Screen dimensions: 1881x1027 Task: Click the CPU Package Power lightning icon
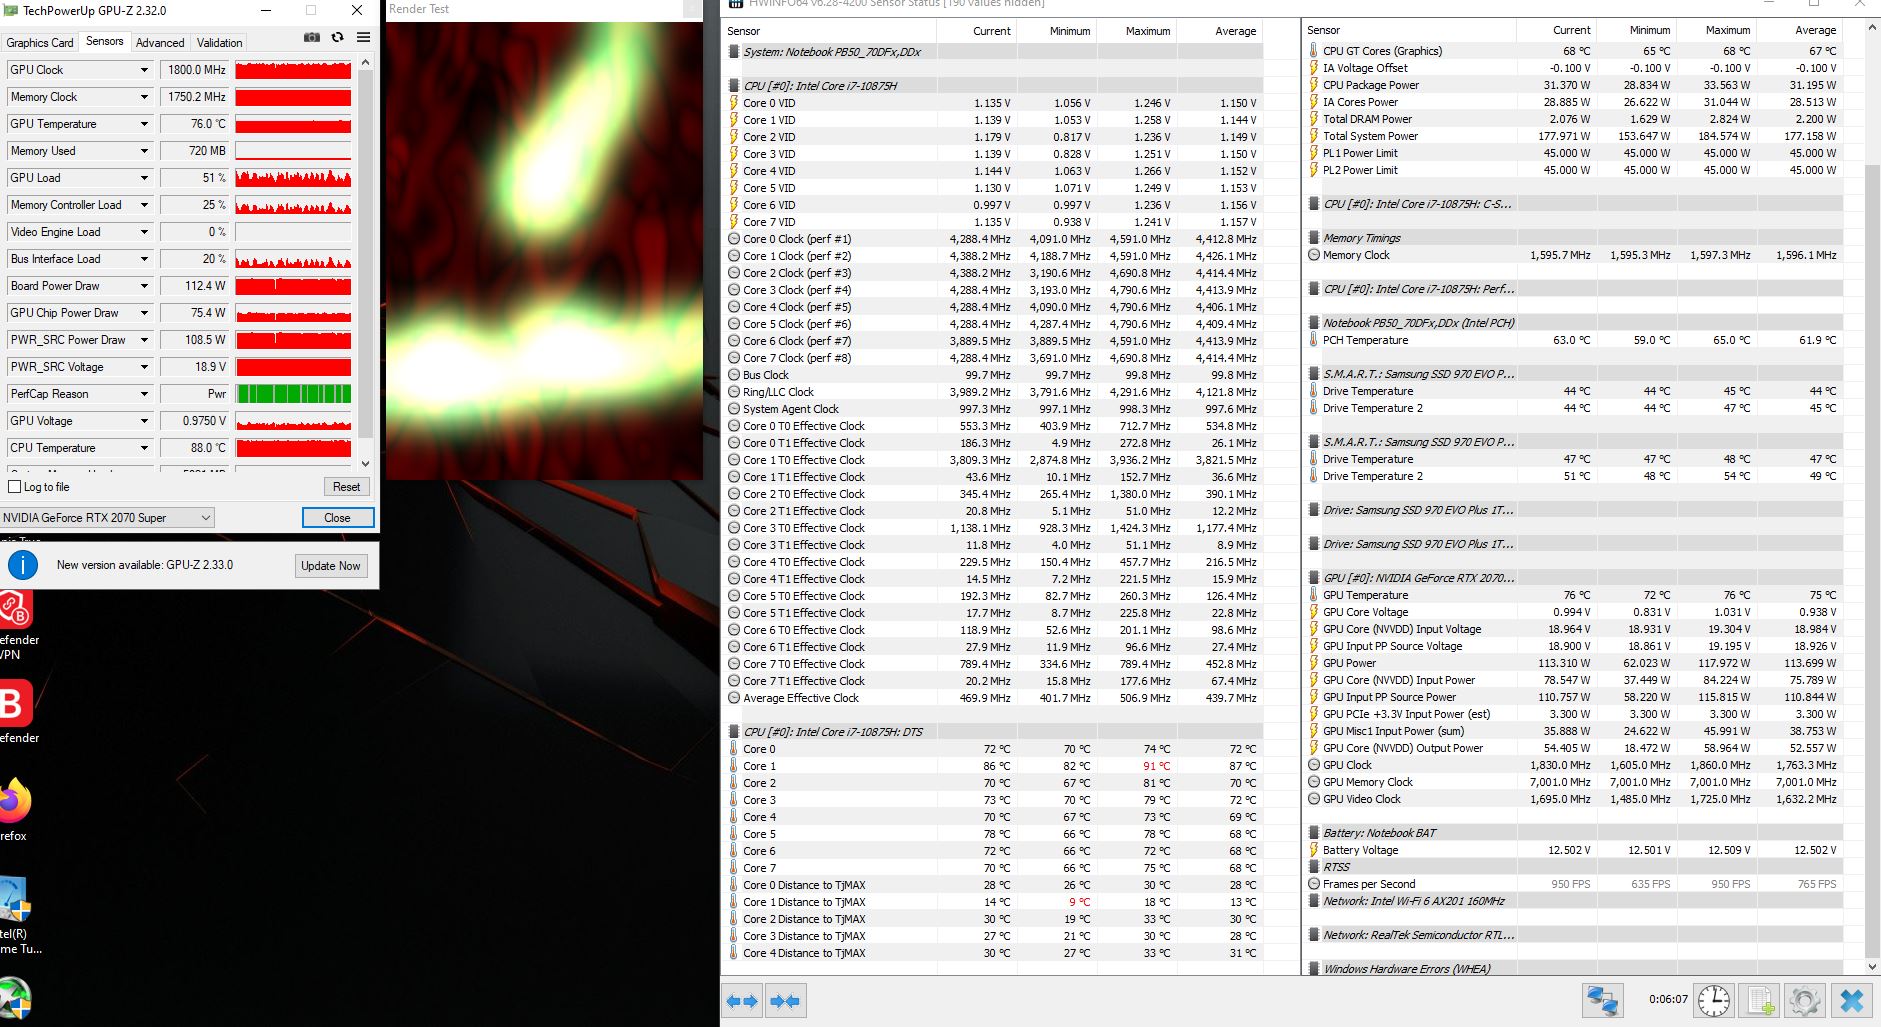[x=1314, y=85]
